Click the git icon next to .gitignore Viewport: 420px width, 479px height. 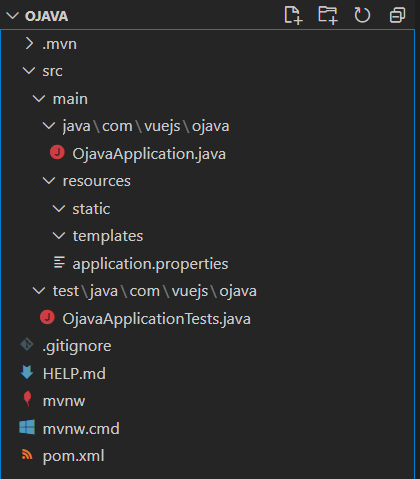(x=27, y=345)
